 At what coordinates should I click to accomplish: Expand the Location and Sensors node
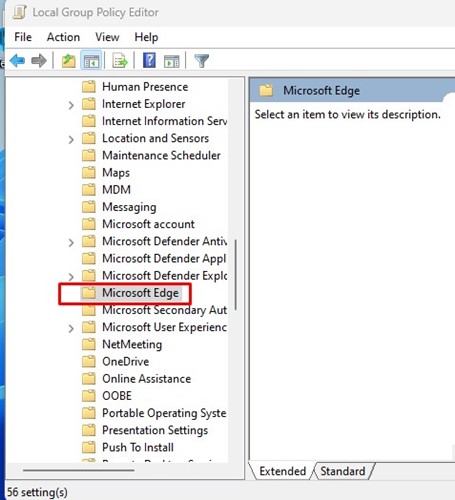click(x=71, y=139)
